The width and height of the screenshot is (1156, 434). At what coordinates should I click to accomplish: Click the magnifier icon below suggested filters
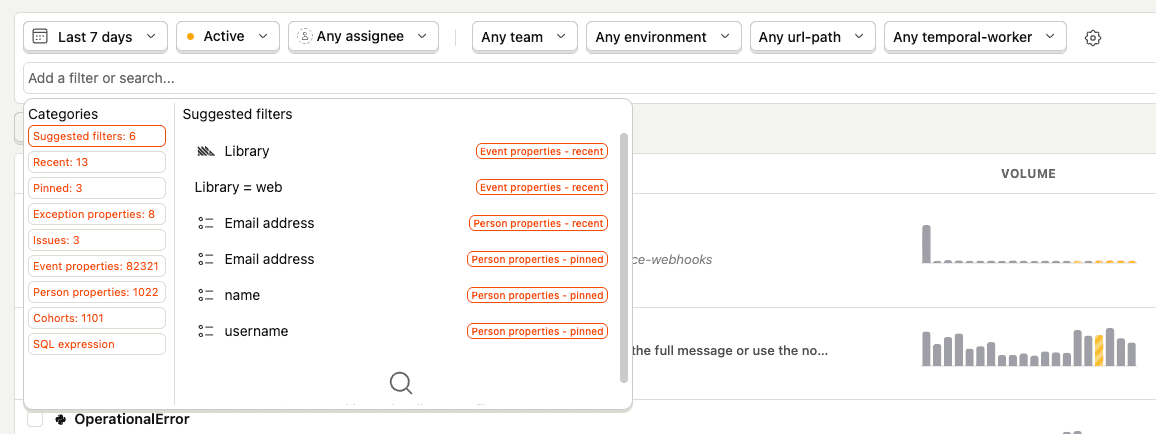[x=400, y=383]
